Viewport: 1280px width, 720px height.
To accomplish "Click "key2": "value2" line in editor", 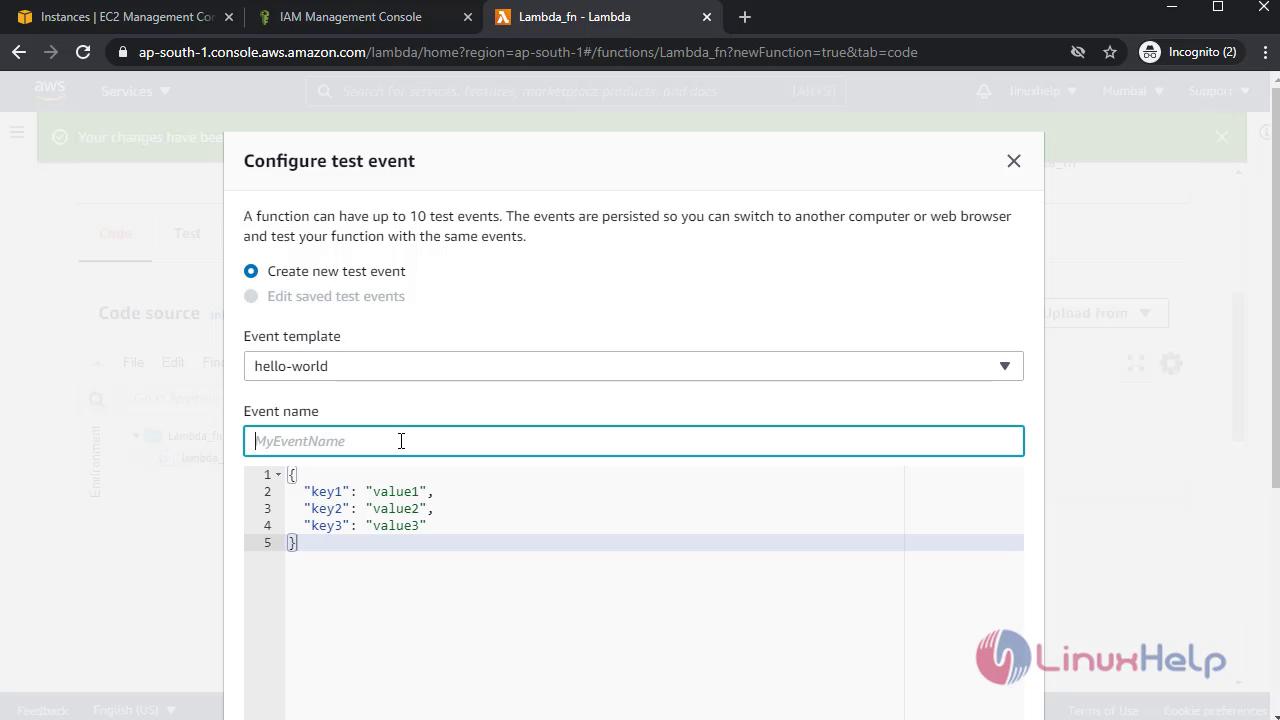I will tap(368, 509).
